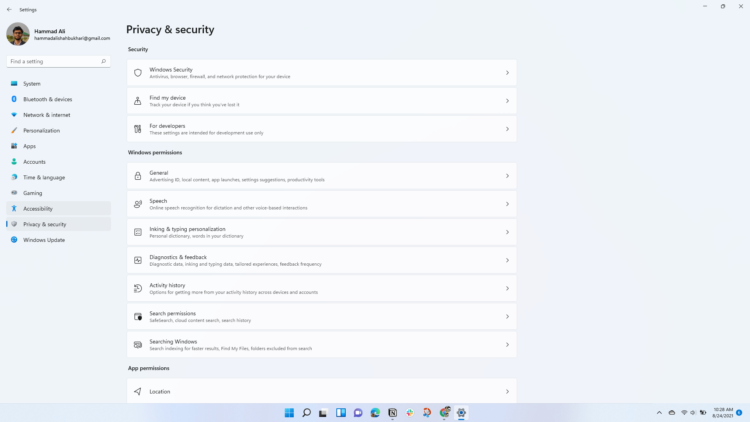Click the OneDrive cloud tray icon

pos(672,412)
